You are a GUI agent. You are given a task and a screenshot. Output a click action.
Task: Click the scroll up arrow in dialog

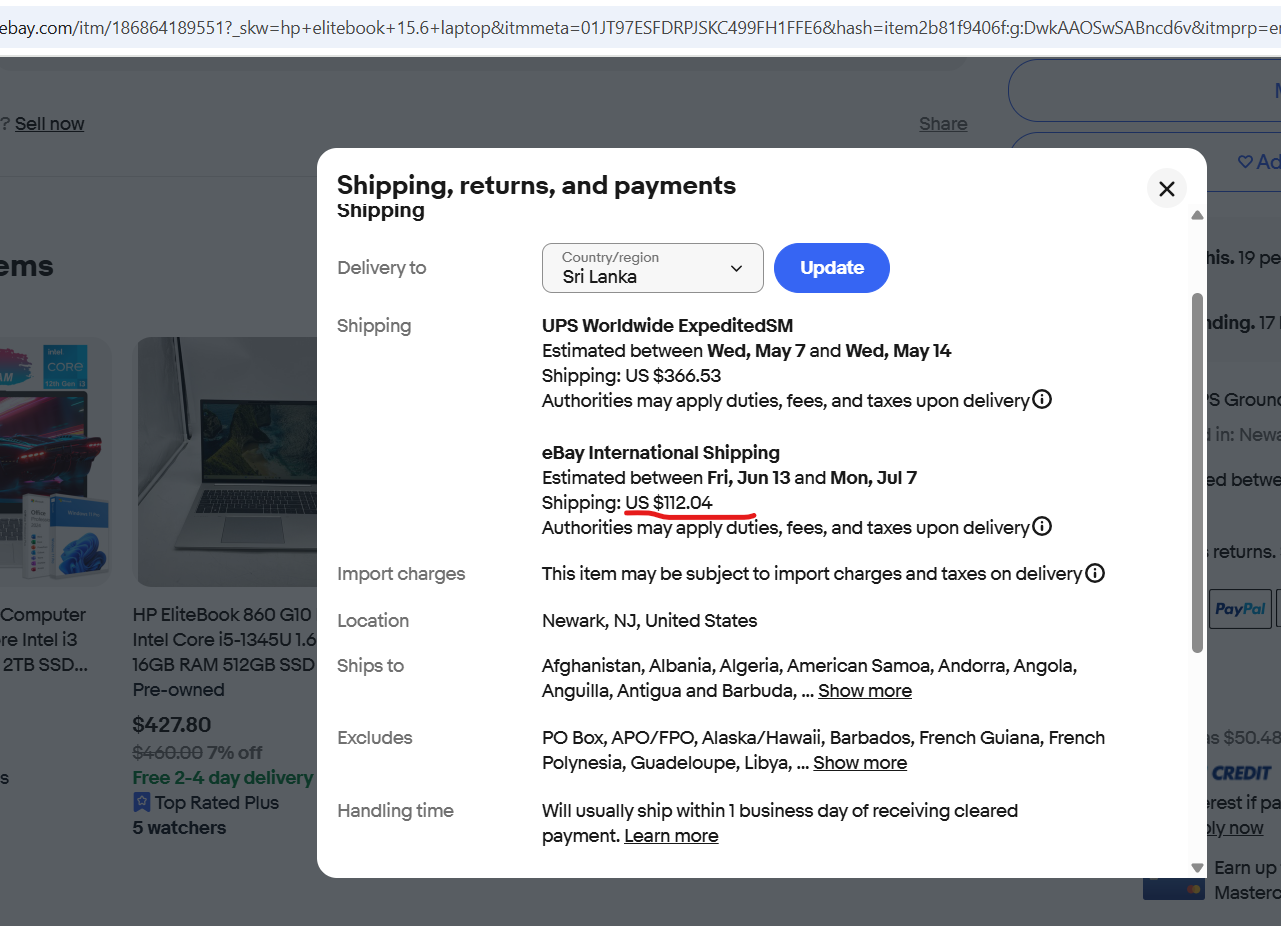pyautogui.click(x=1197, y=215)
